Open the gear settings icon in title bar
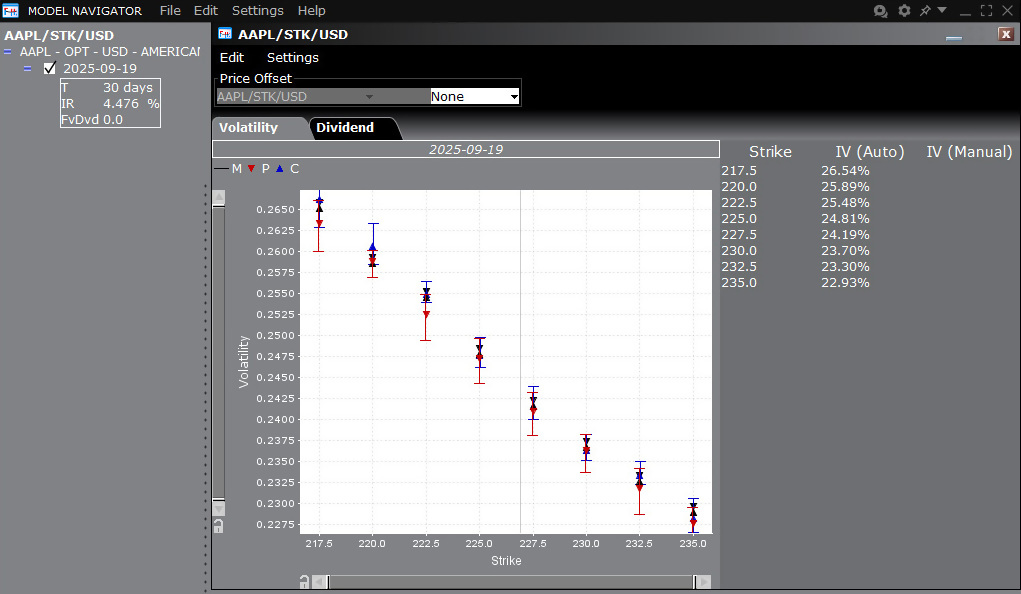Viewport: 1021px width, 594px height. point(904,11)
